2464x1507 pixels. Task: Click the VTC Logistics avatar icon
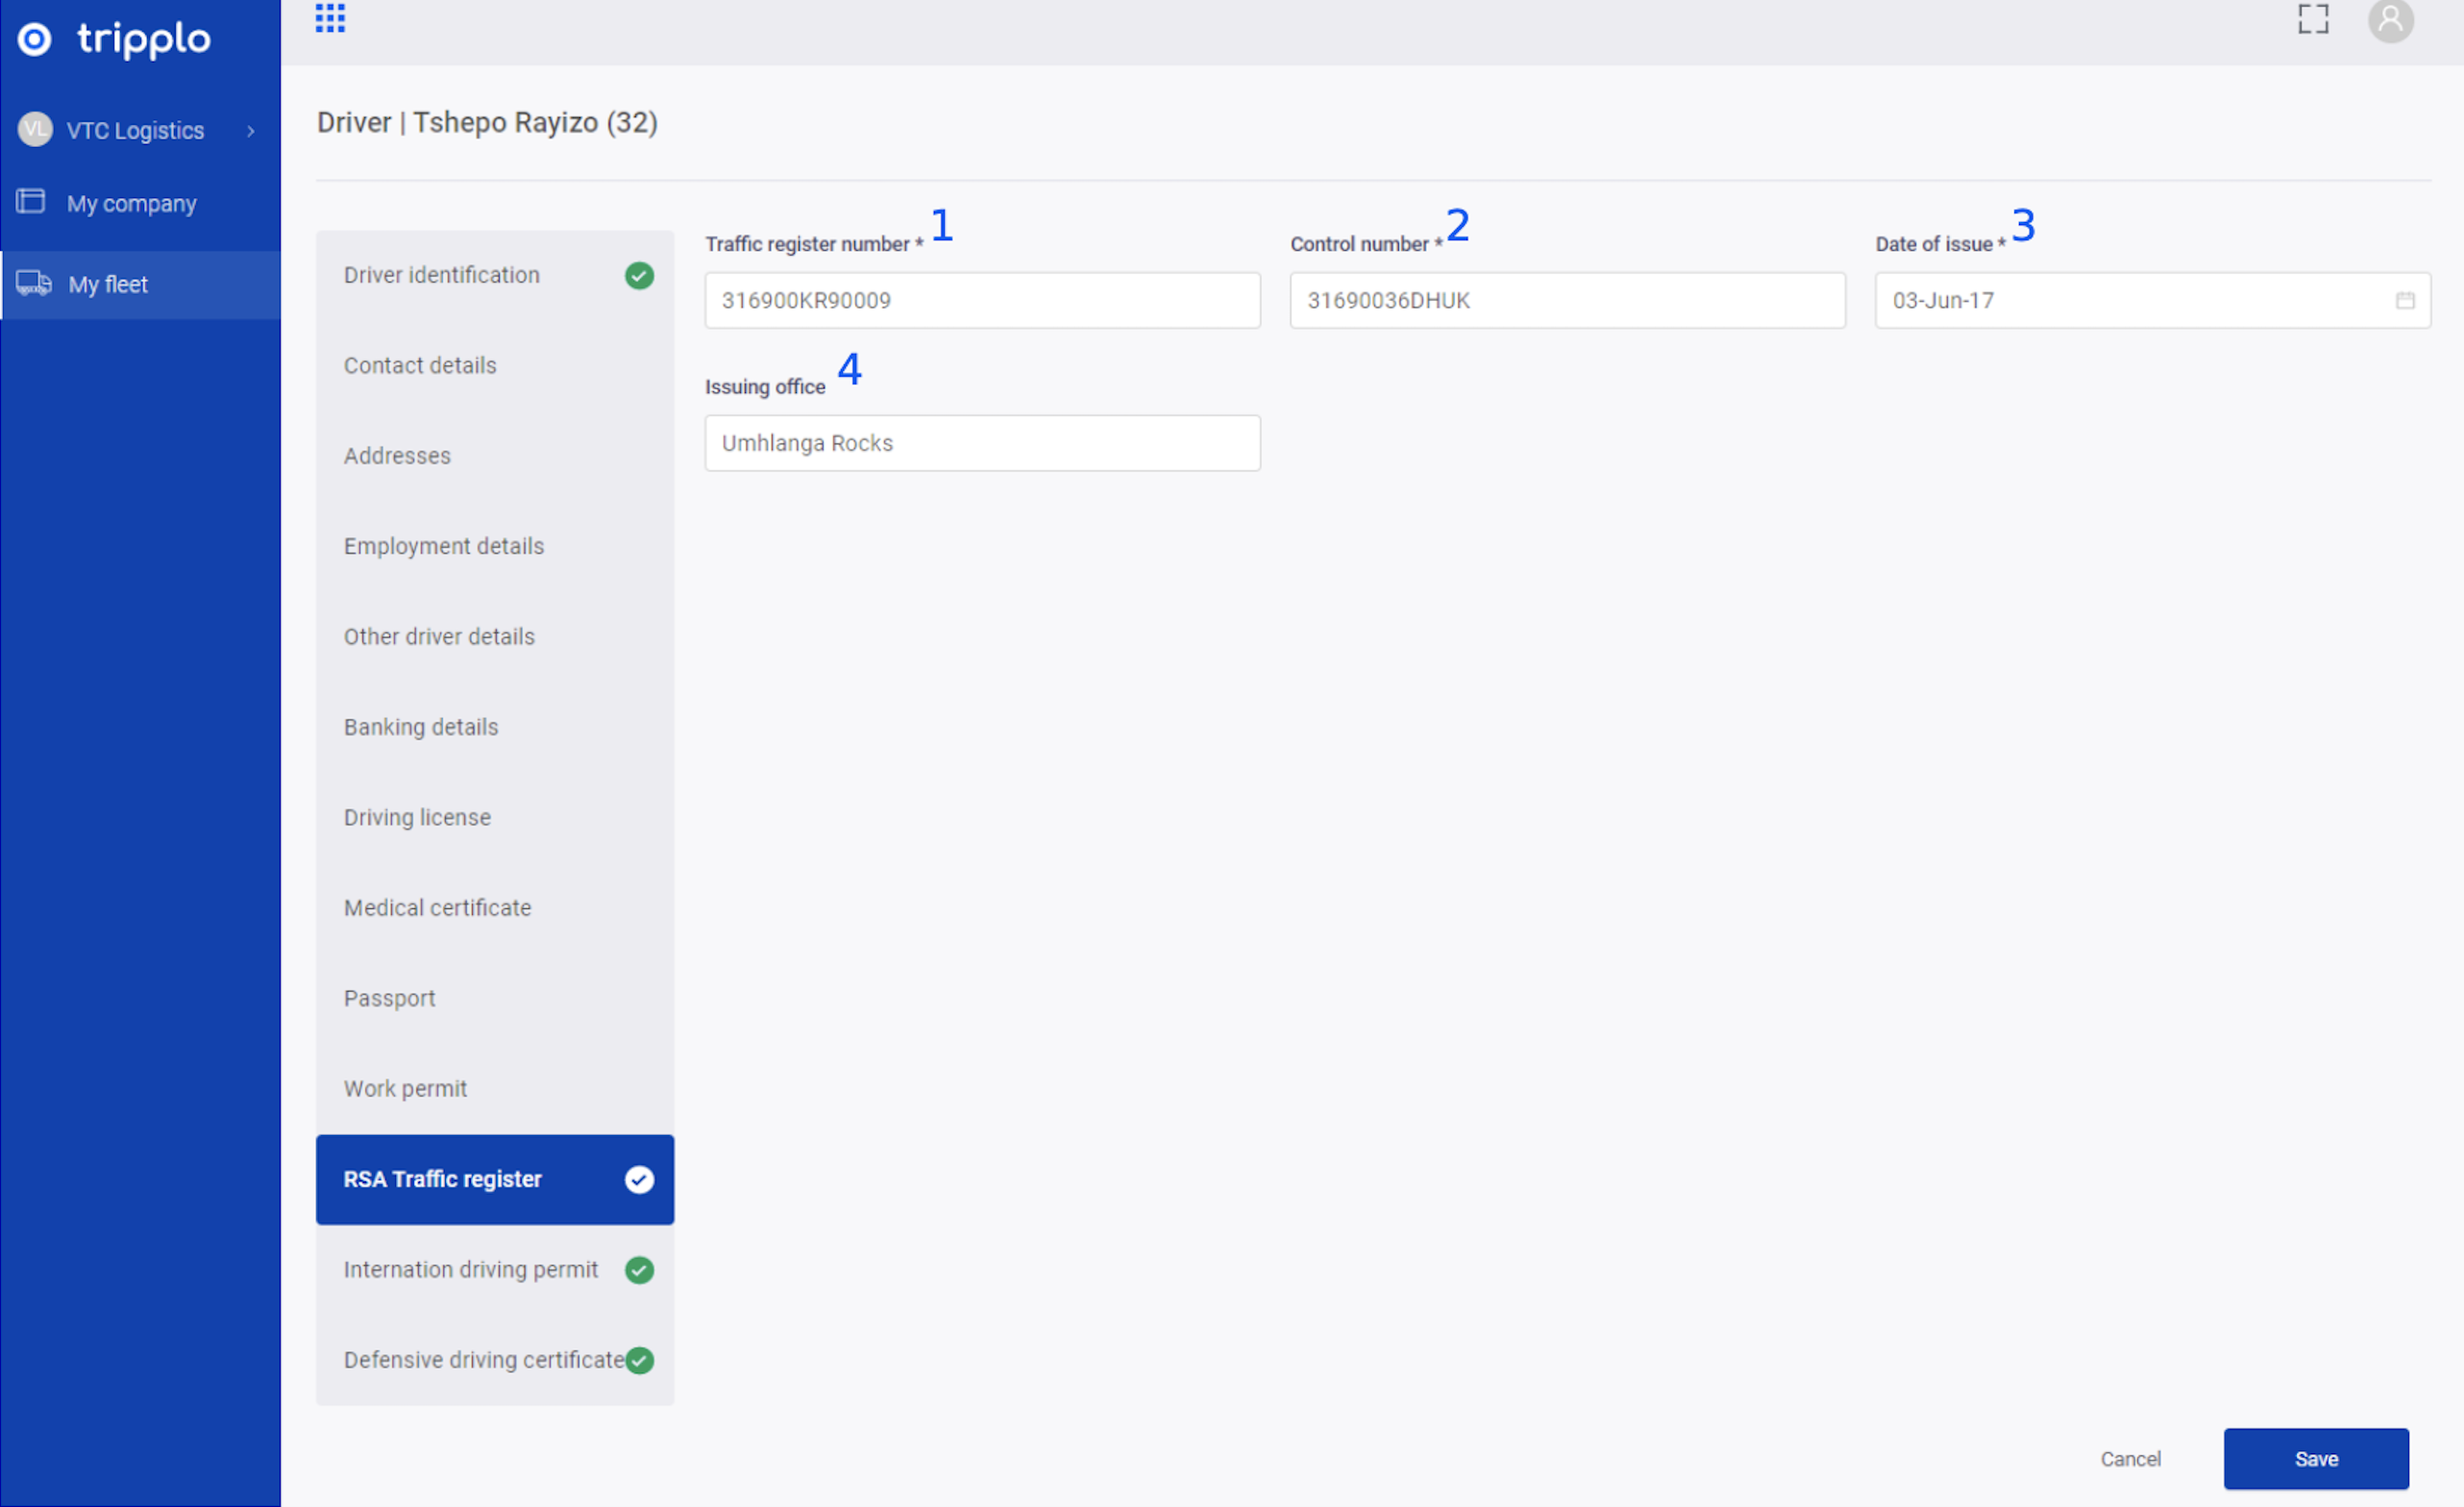(x=35, y=130)
